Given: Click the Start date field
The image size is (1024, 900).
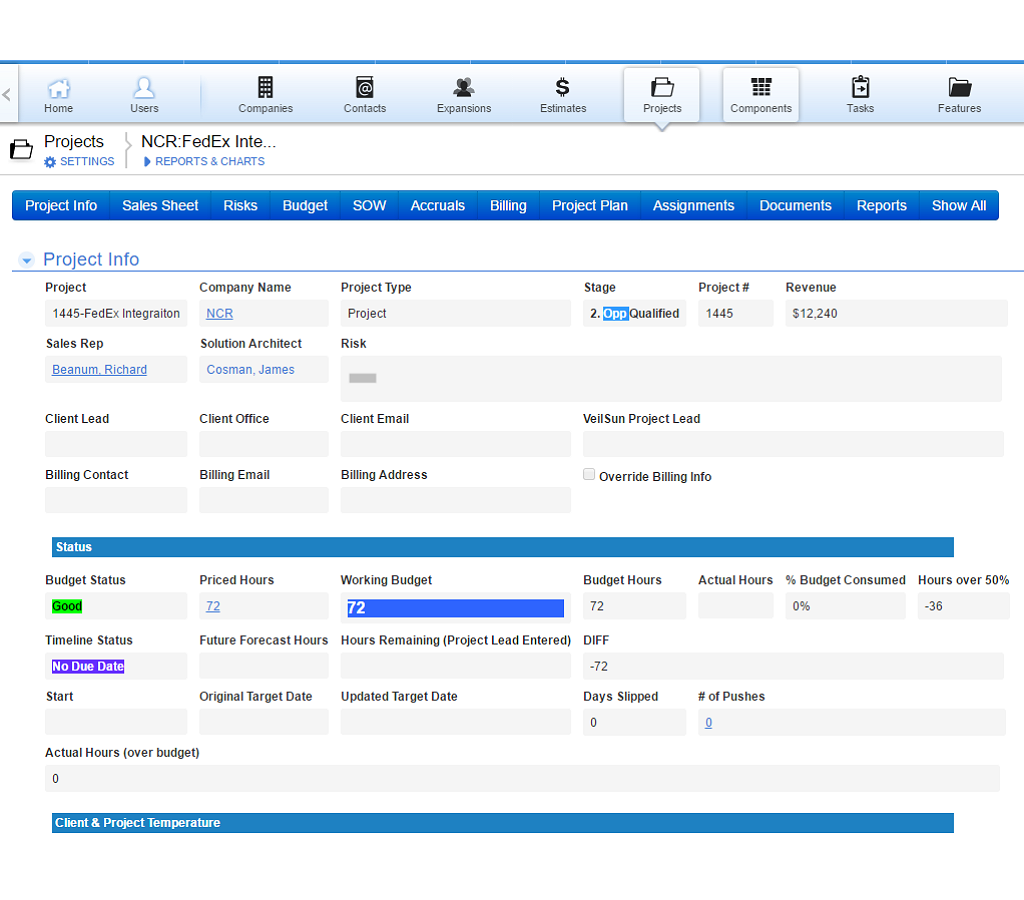Looking at the screenshot, I should coord(116,722).
